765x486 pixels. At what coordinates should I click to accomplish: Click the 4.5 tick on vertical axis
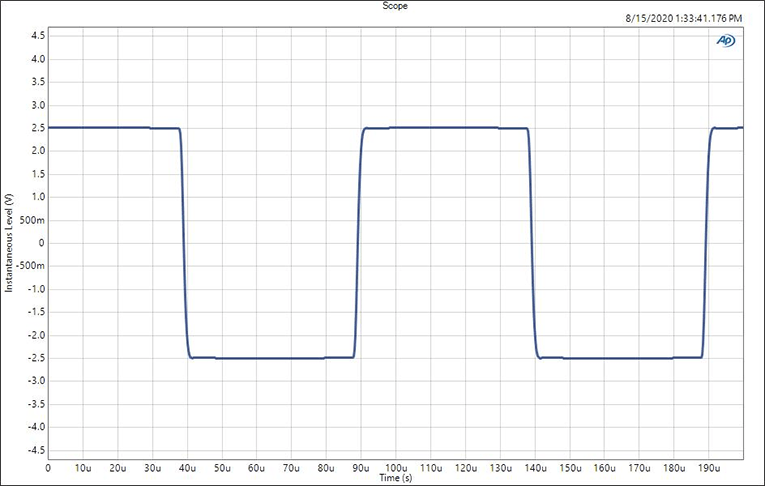(36, 36)
